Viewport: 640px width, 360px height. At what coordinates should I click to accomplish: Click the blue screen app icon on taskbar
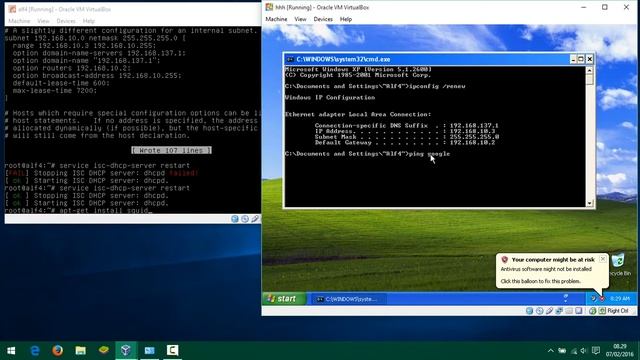click(x=149, y=350)
